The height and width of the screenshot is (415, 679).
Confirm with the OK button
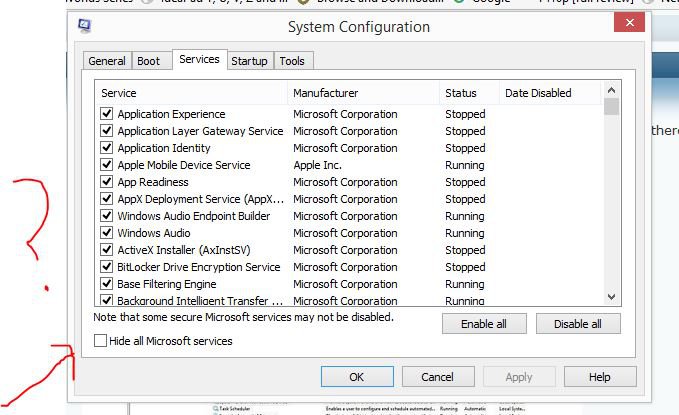click(357, 376)
